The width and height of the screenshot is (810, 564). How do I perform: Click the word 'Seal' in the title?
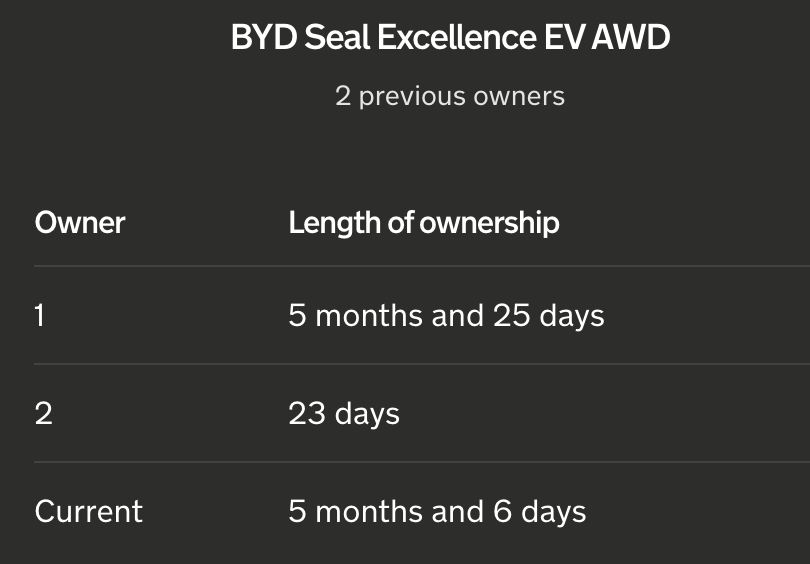[x=337, y=37]
